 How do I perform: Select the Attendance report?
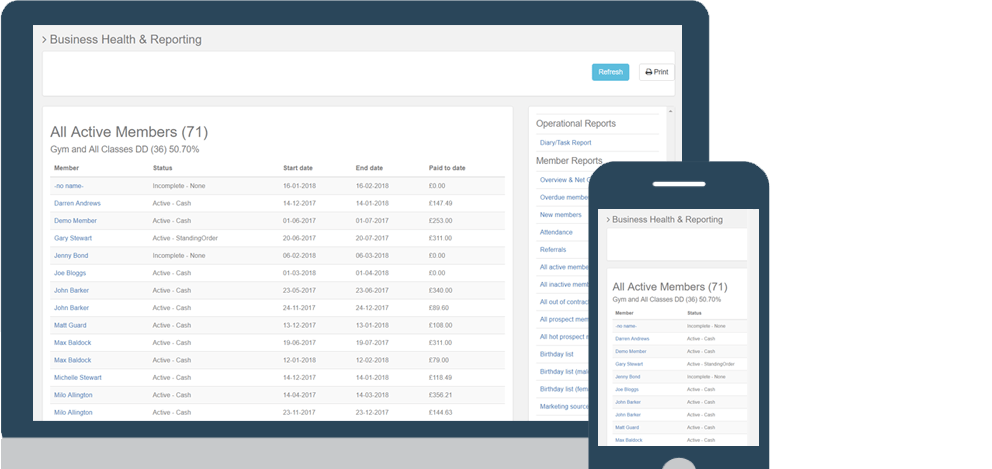click(x=558, y=232)
